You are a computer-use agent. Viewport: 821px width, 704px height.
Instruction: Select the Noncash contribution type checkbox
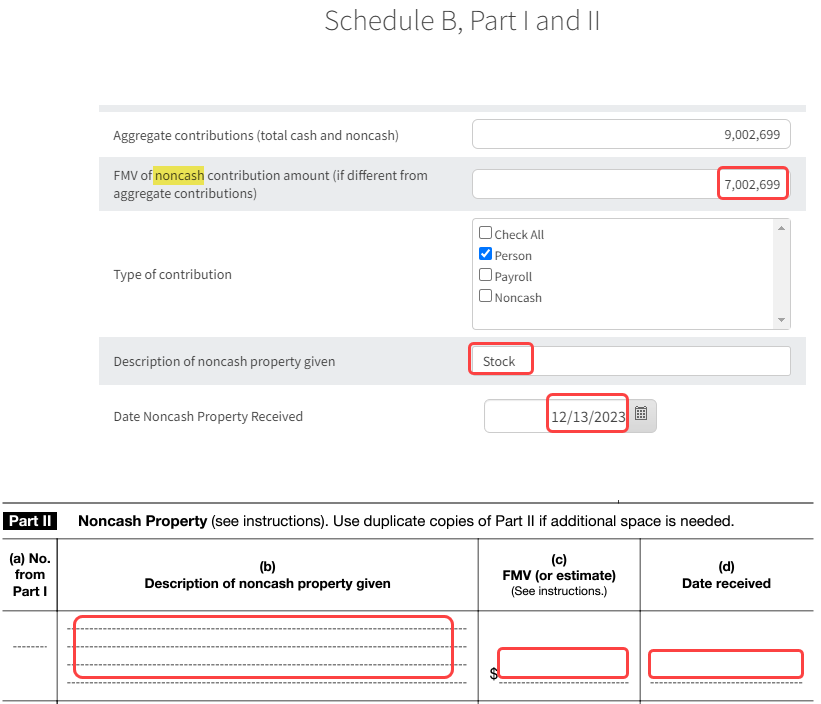click(x=486, y=297)
